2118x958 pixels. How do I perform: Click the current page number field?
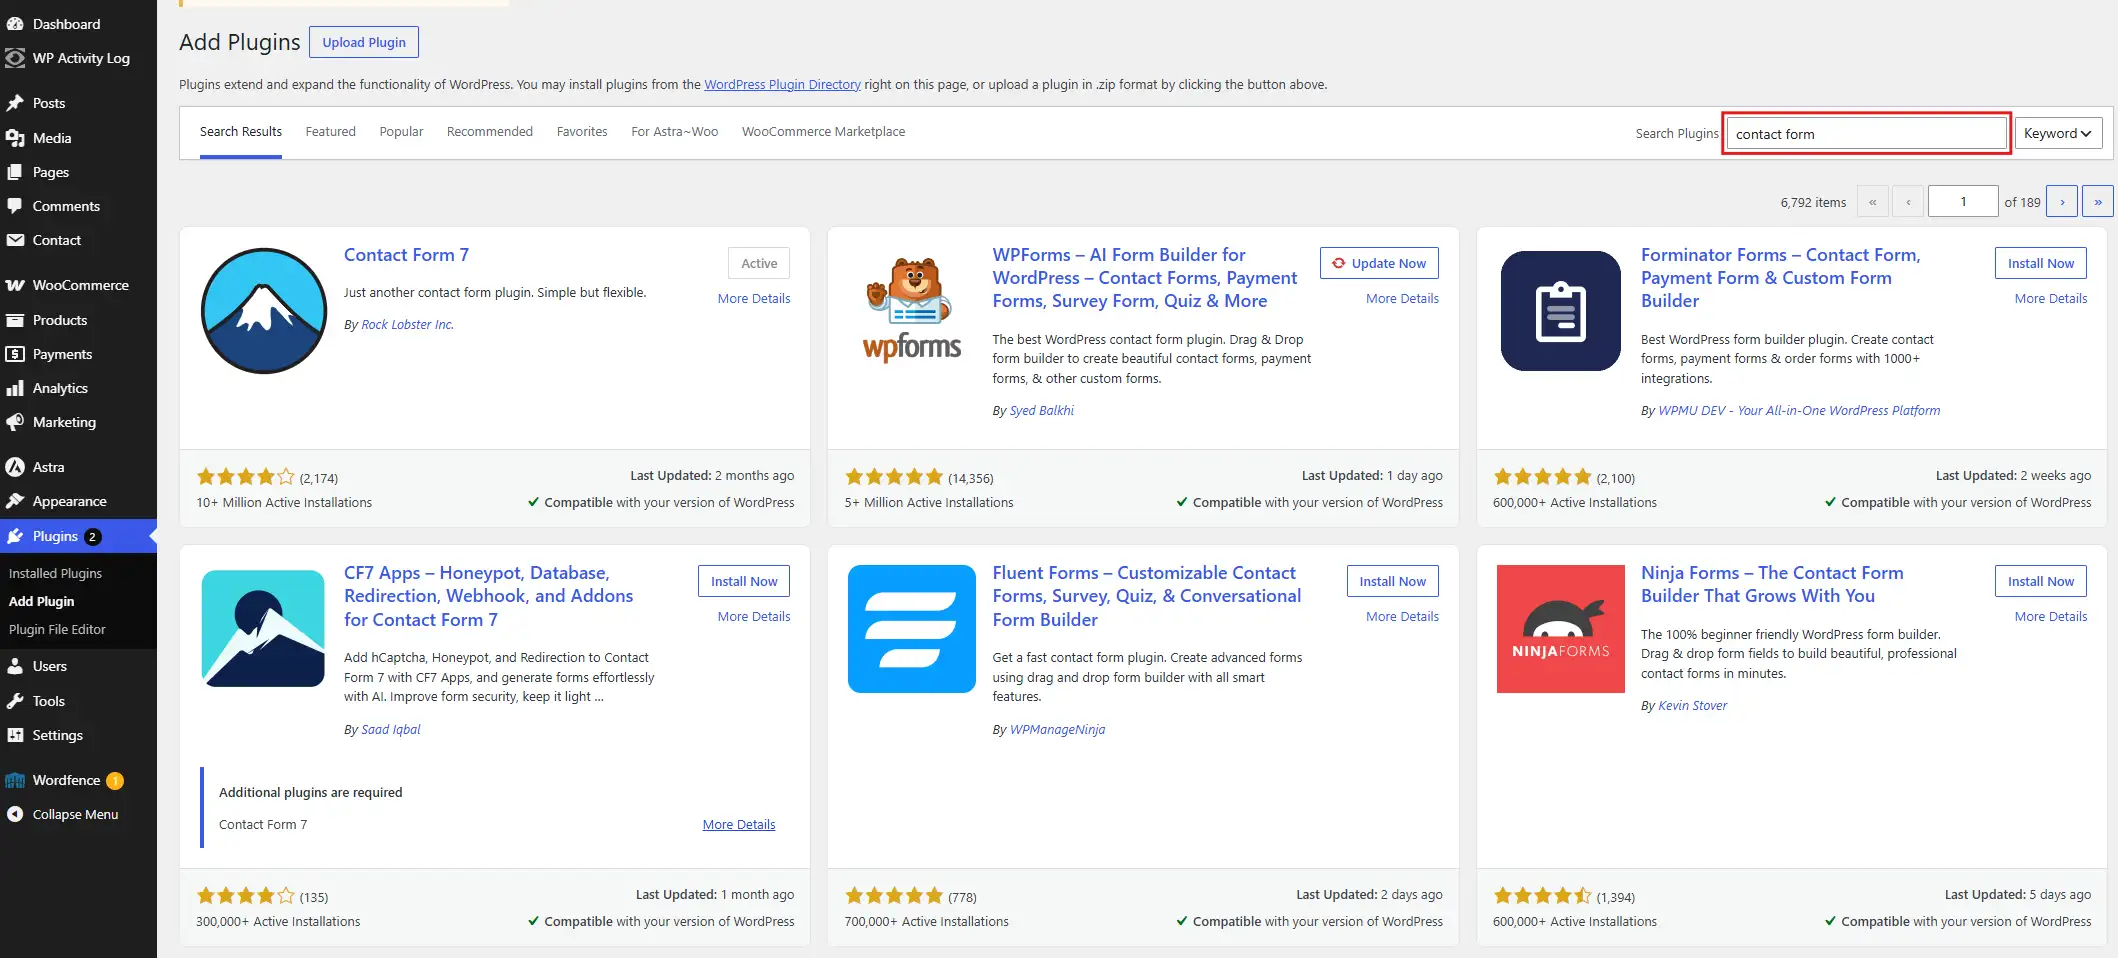pos(1963,202)
